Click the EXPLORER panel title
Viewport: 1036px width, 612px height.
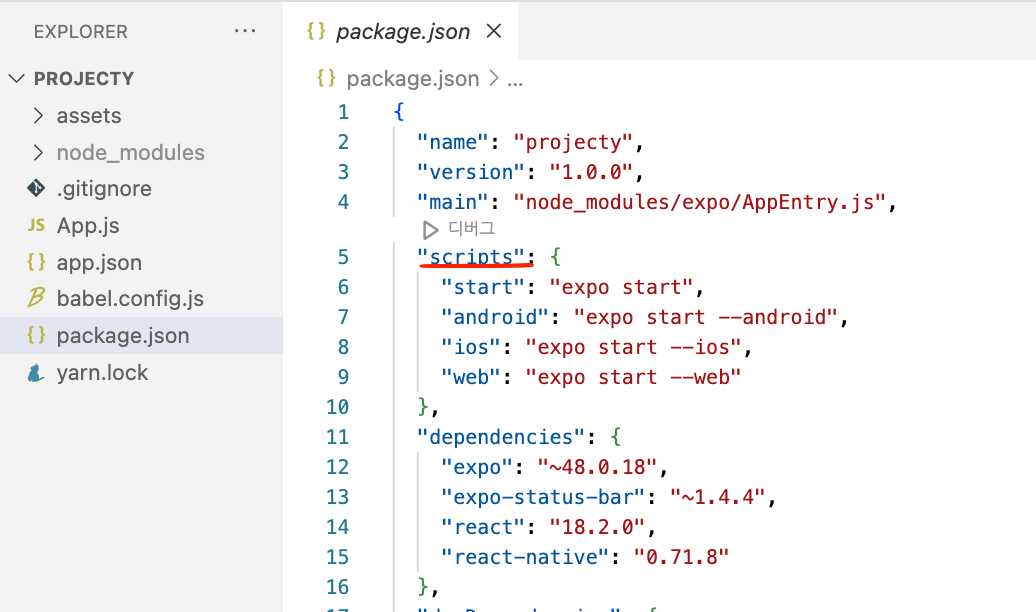pyautogui.click(x=81, y=32)
